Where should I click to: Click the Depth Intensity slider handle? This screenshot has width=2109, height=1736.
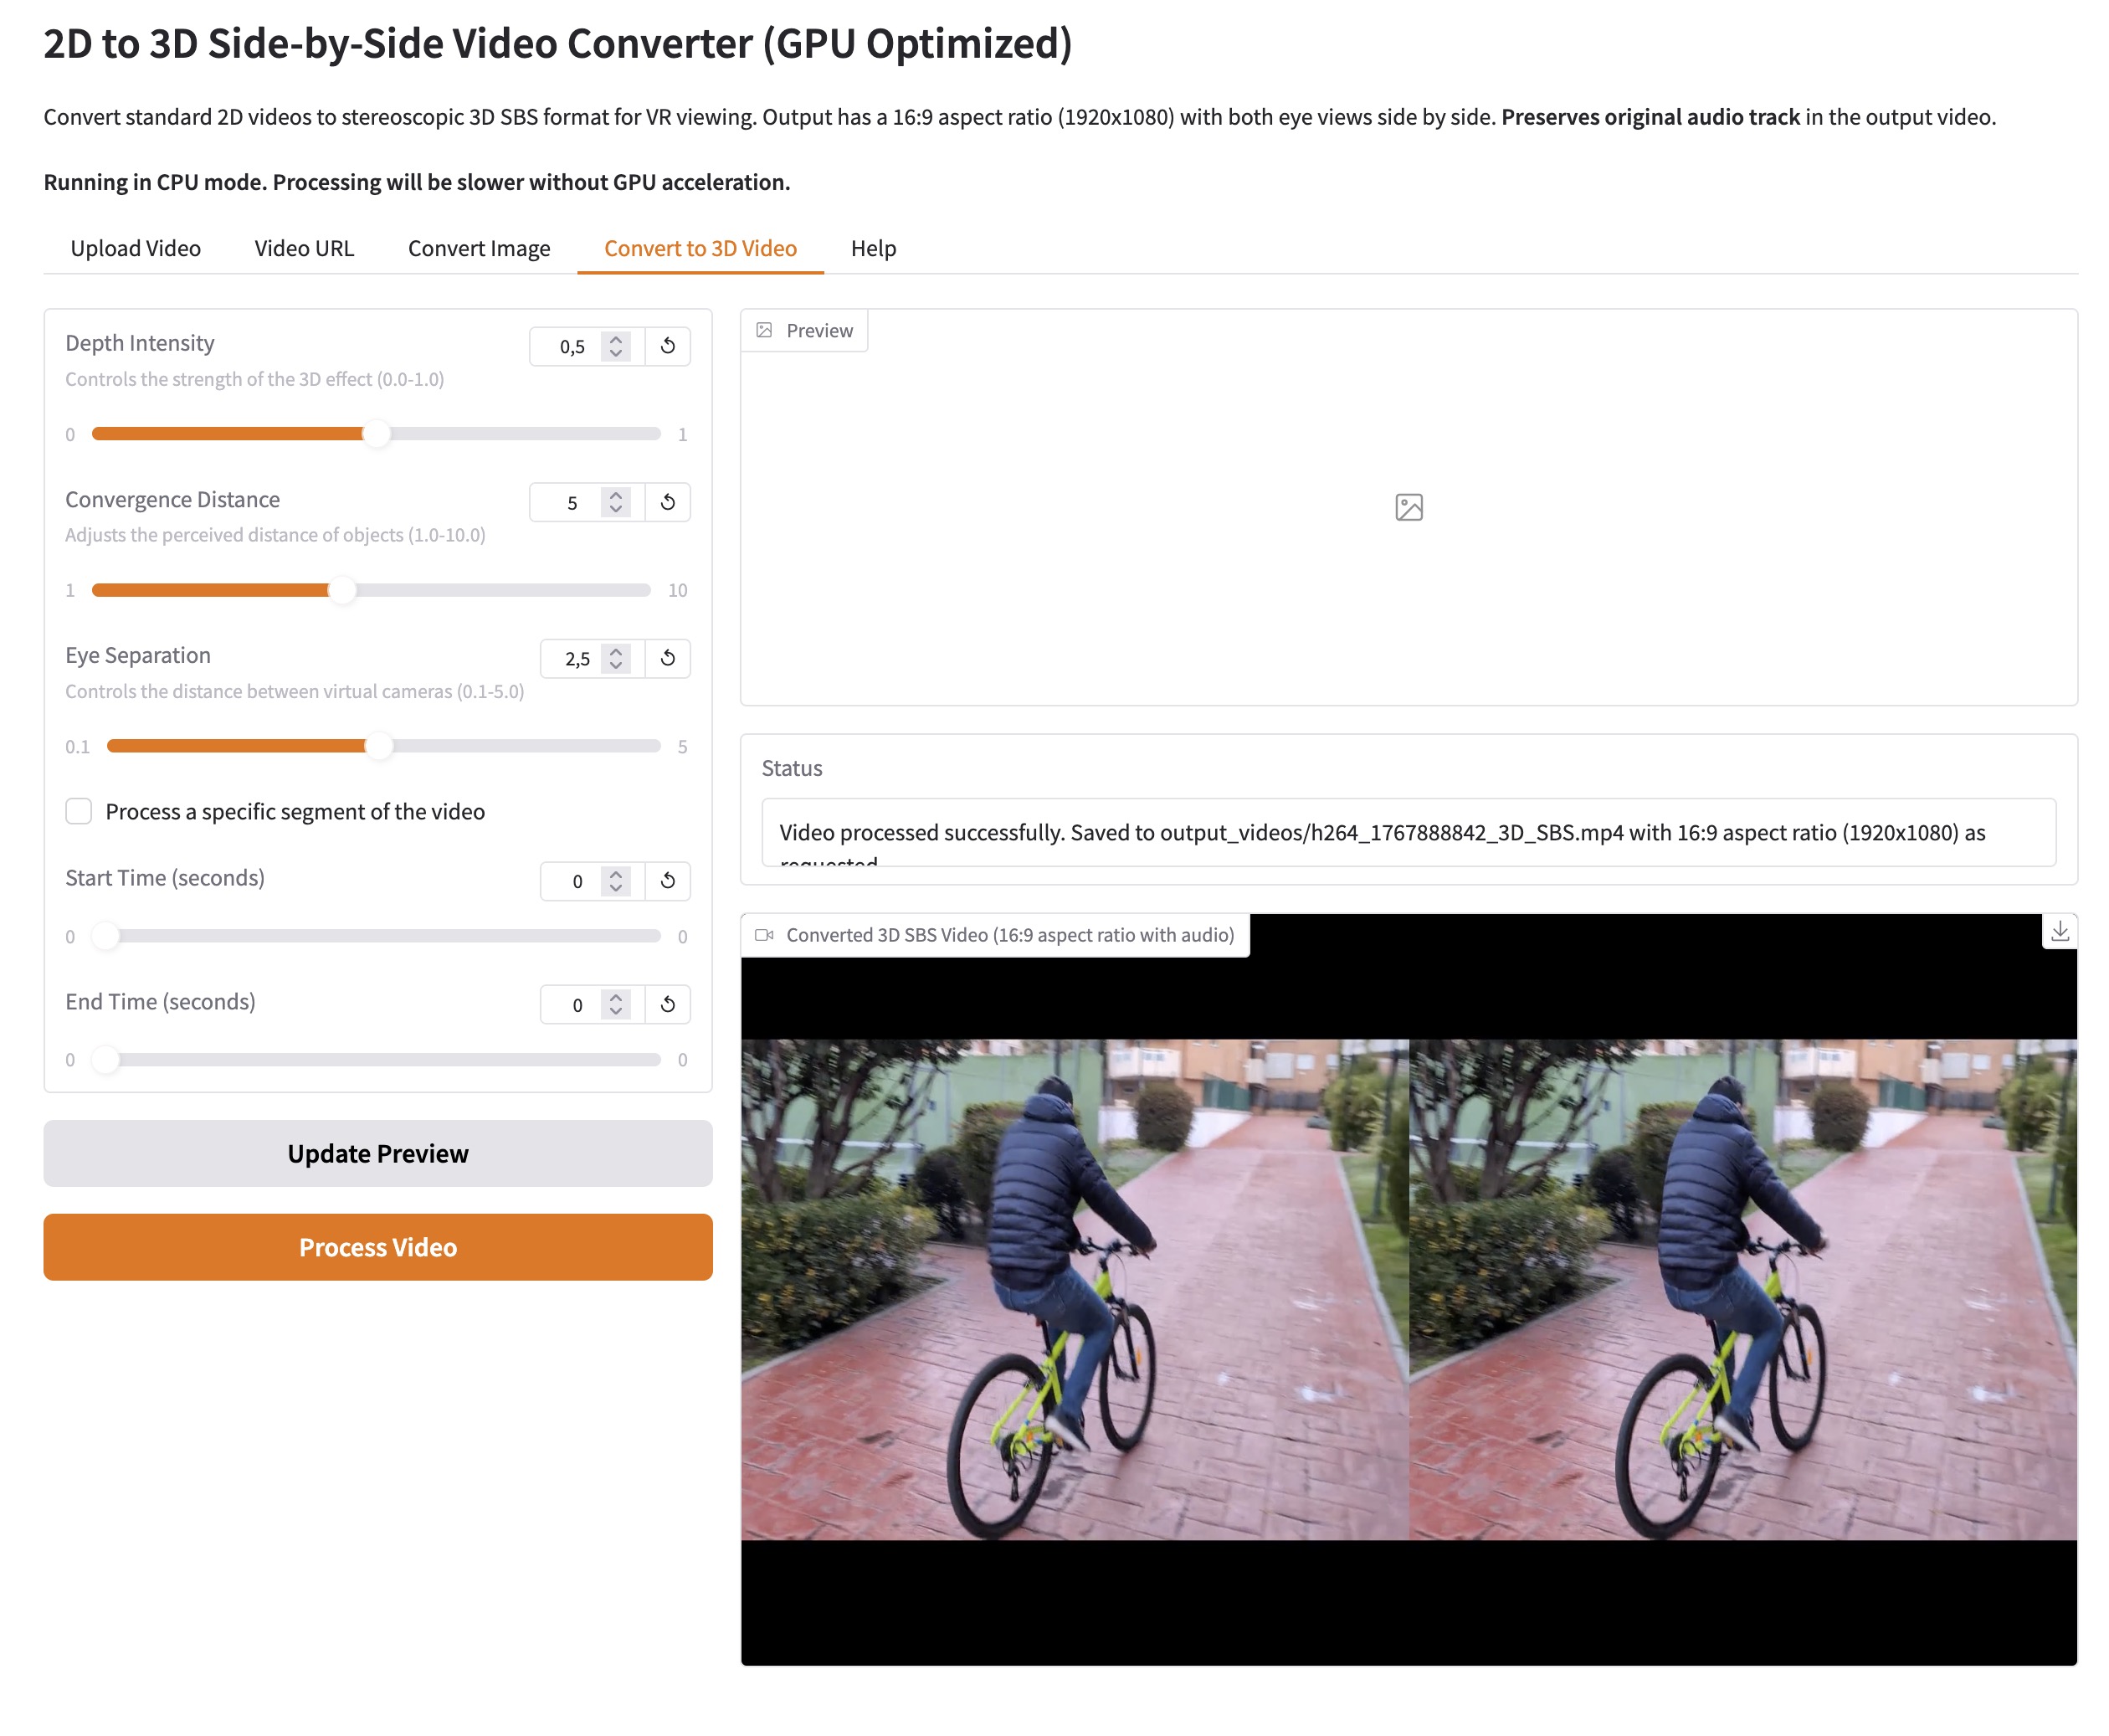(x=376, y=434)
